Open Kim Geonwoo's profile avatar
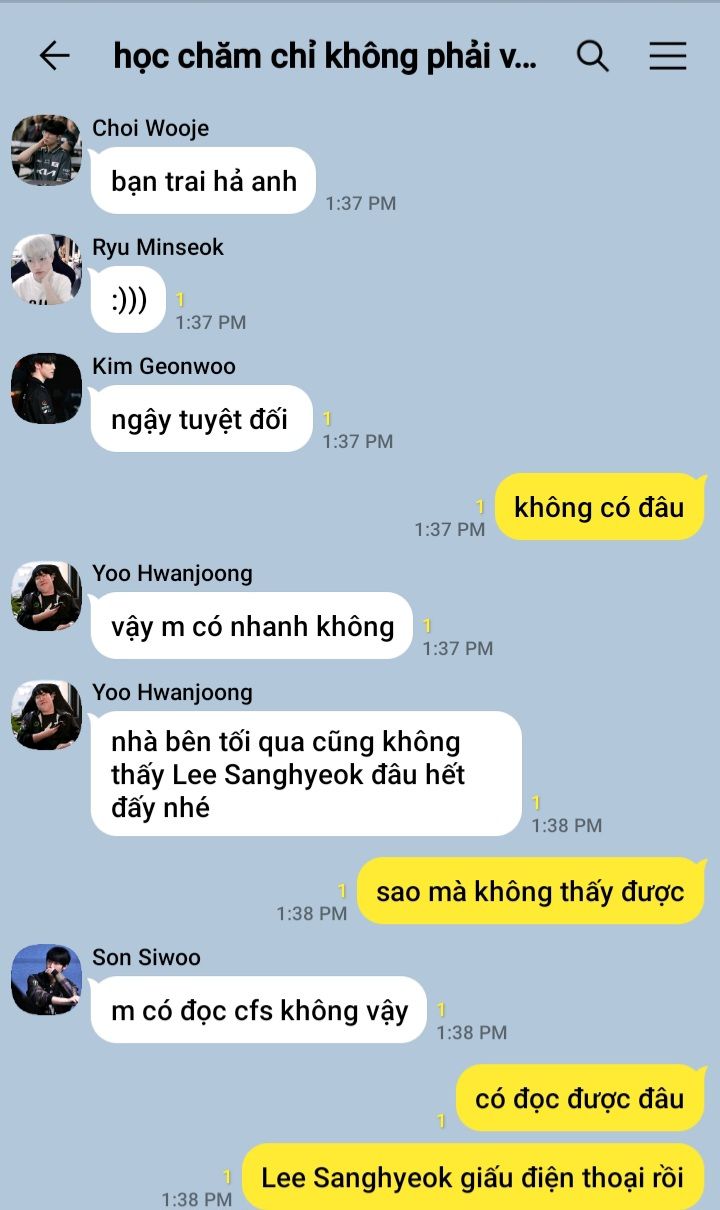The height and width of the screenshot is (1210, 720). (x=46, y=388)
